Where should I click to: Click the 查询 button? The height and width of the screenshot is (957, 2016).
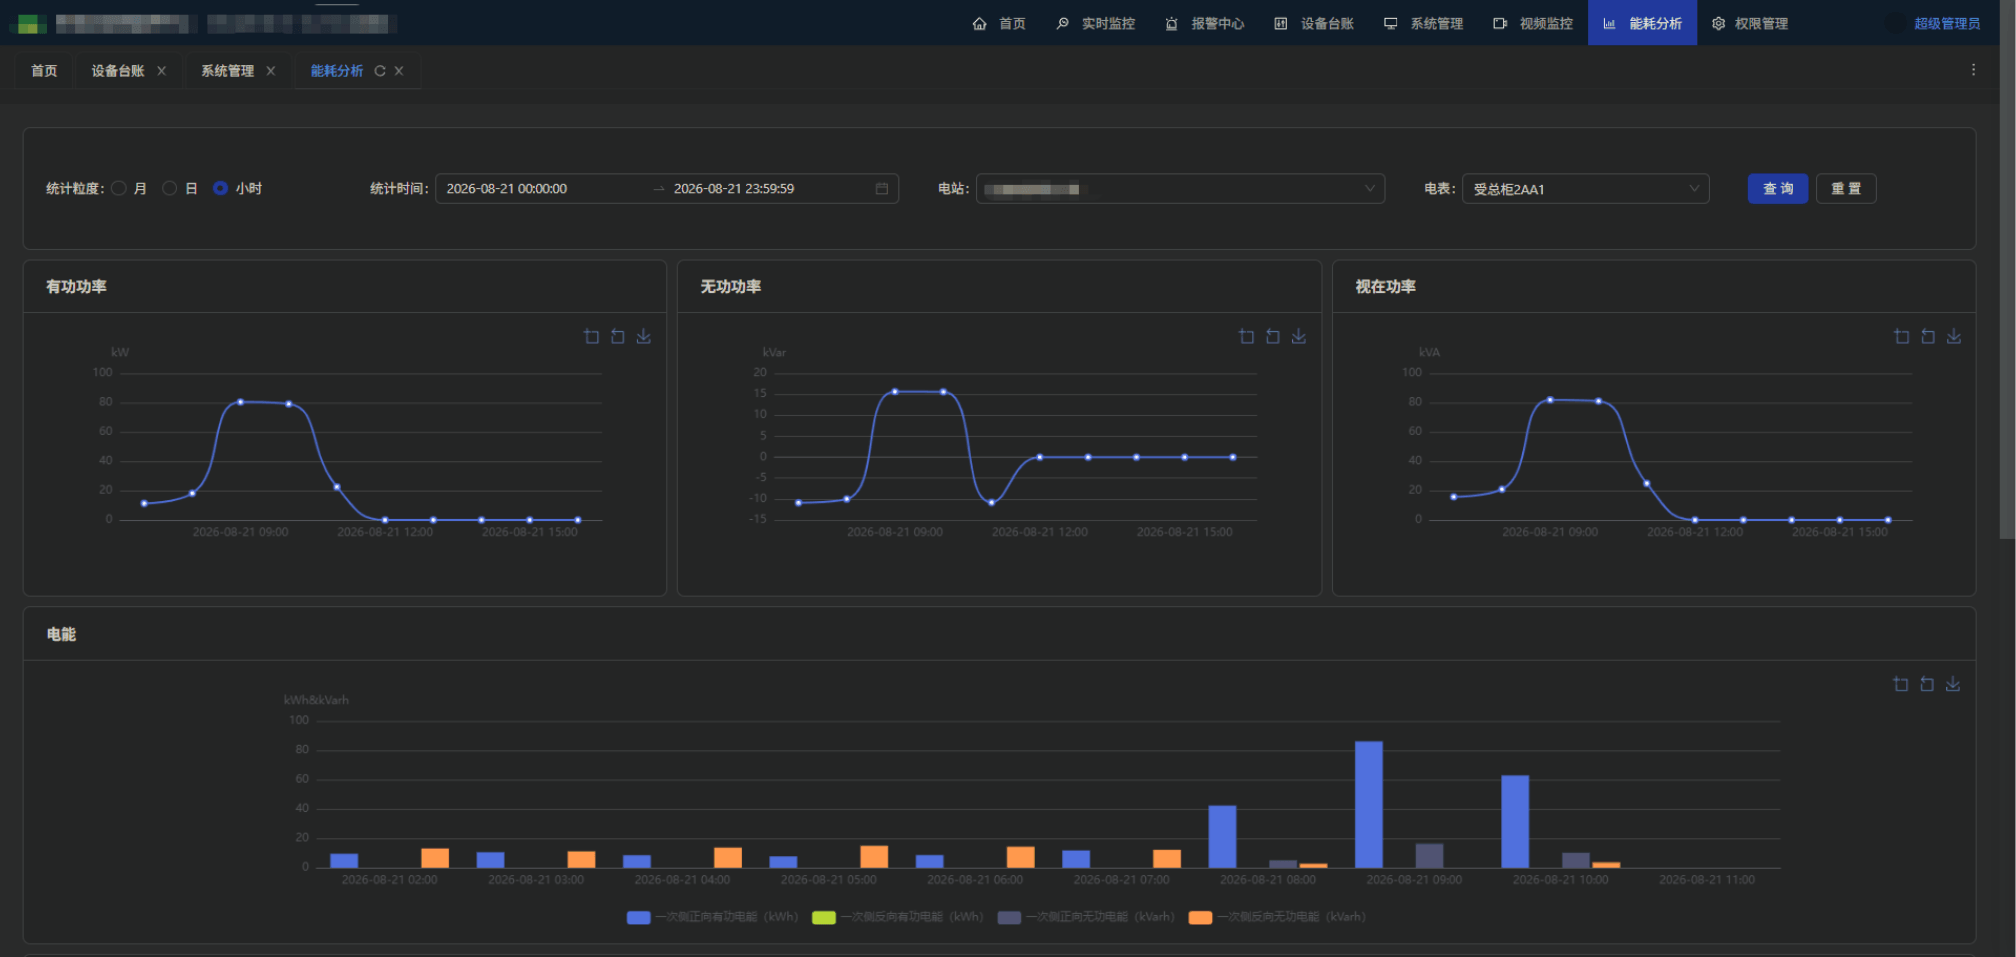1777,189
